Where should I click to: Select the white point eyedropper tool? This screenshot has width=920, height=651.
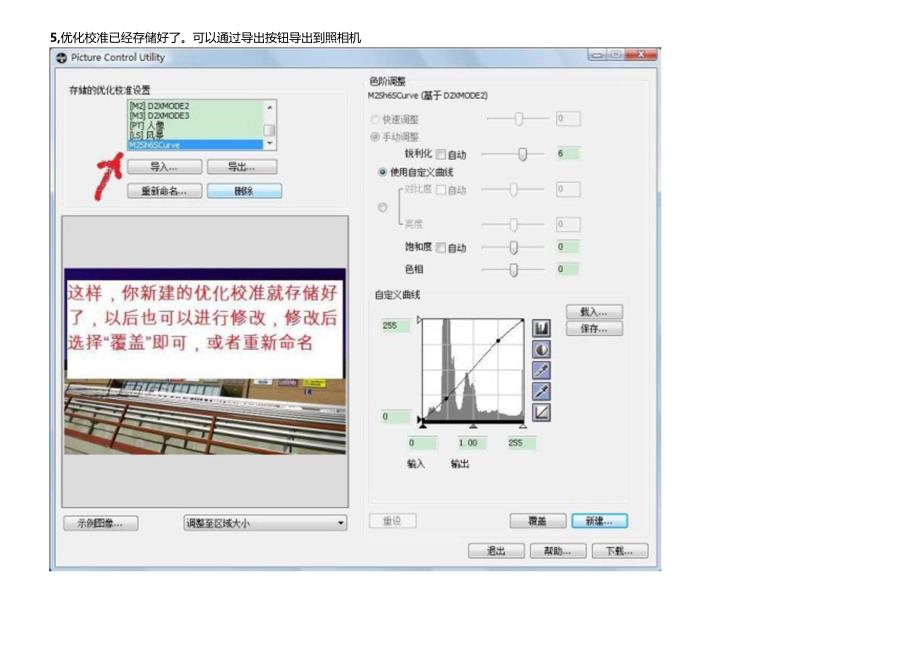tap(541, 370)
